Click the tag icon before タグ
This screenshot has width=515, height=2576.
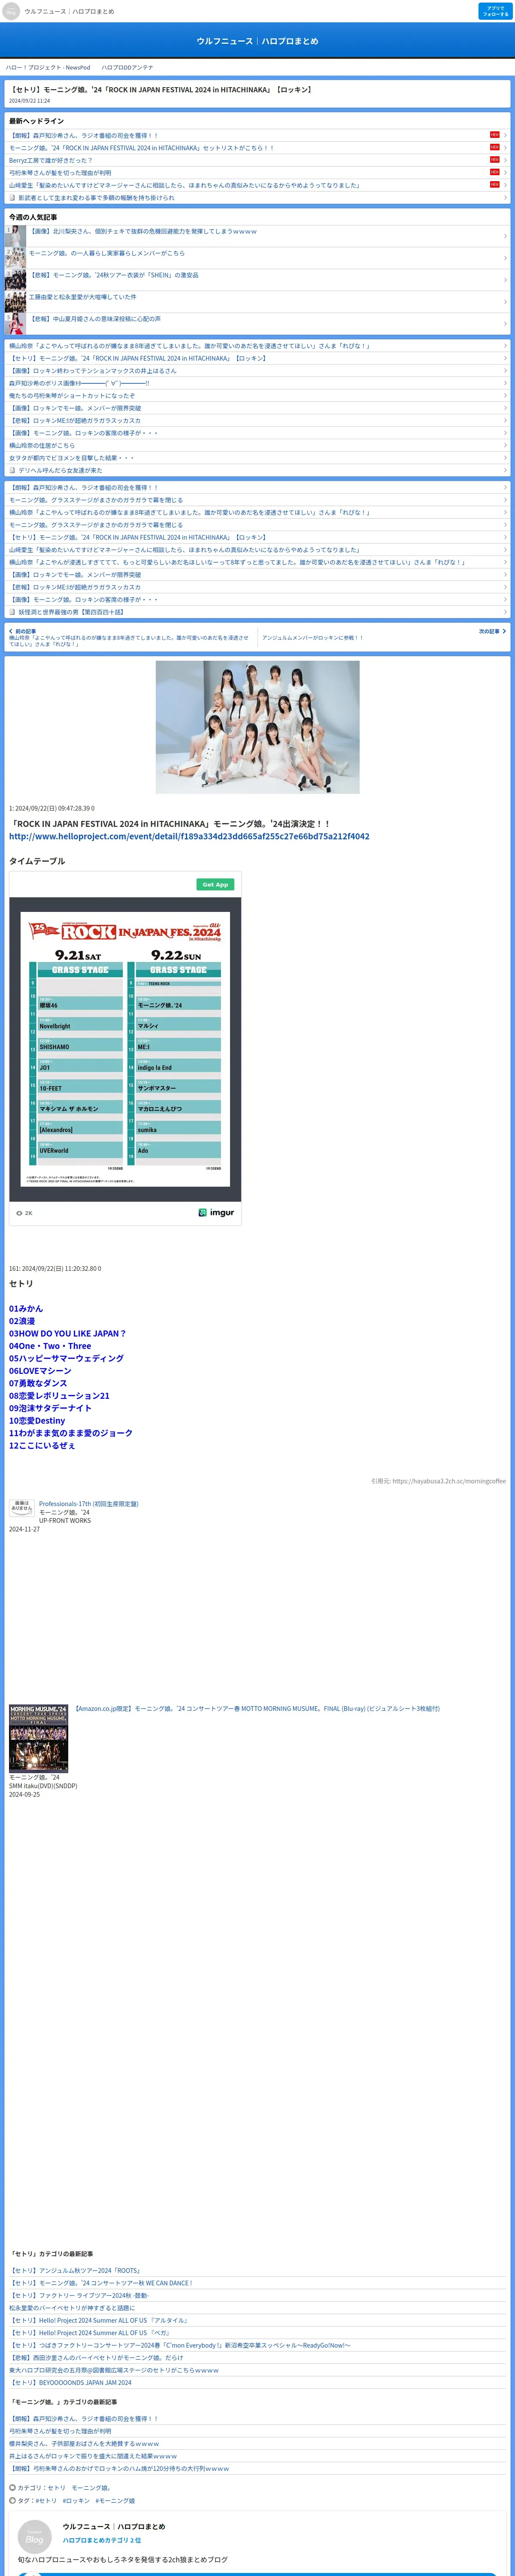tap(12, 2500)
